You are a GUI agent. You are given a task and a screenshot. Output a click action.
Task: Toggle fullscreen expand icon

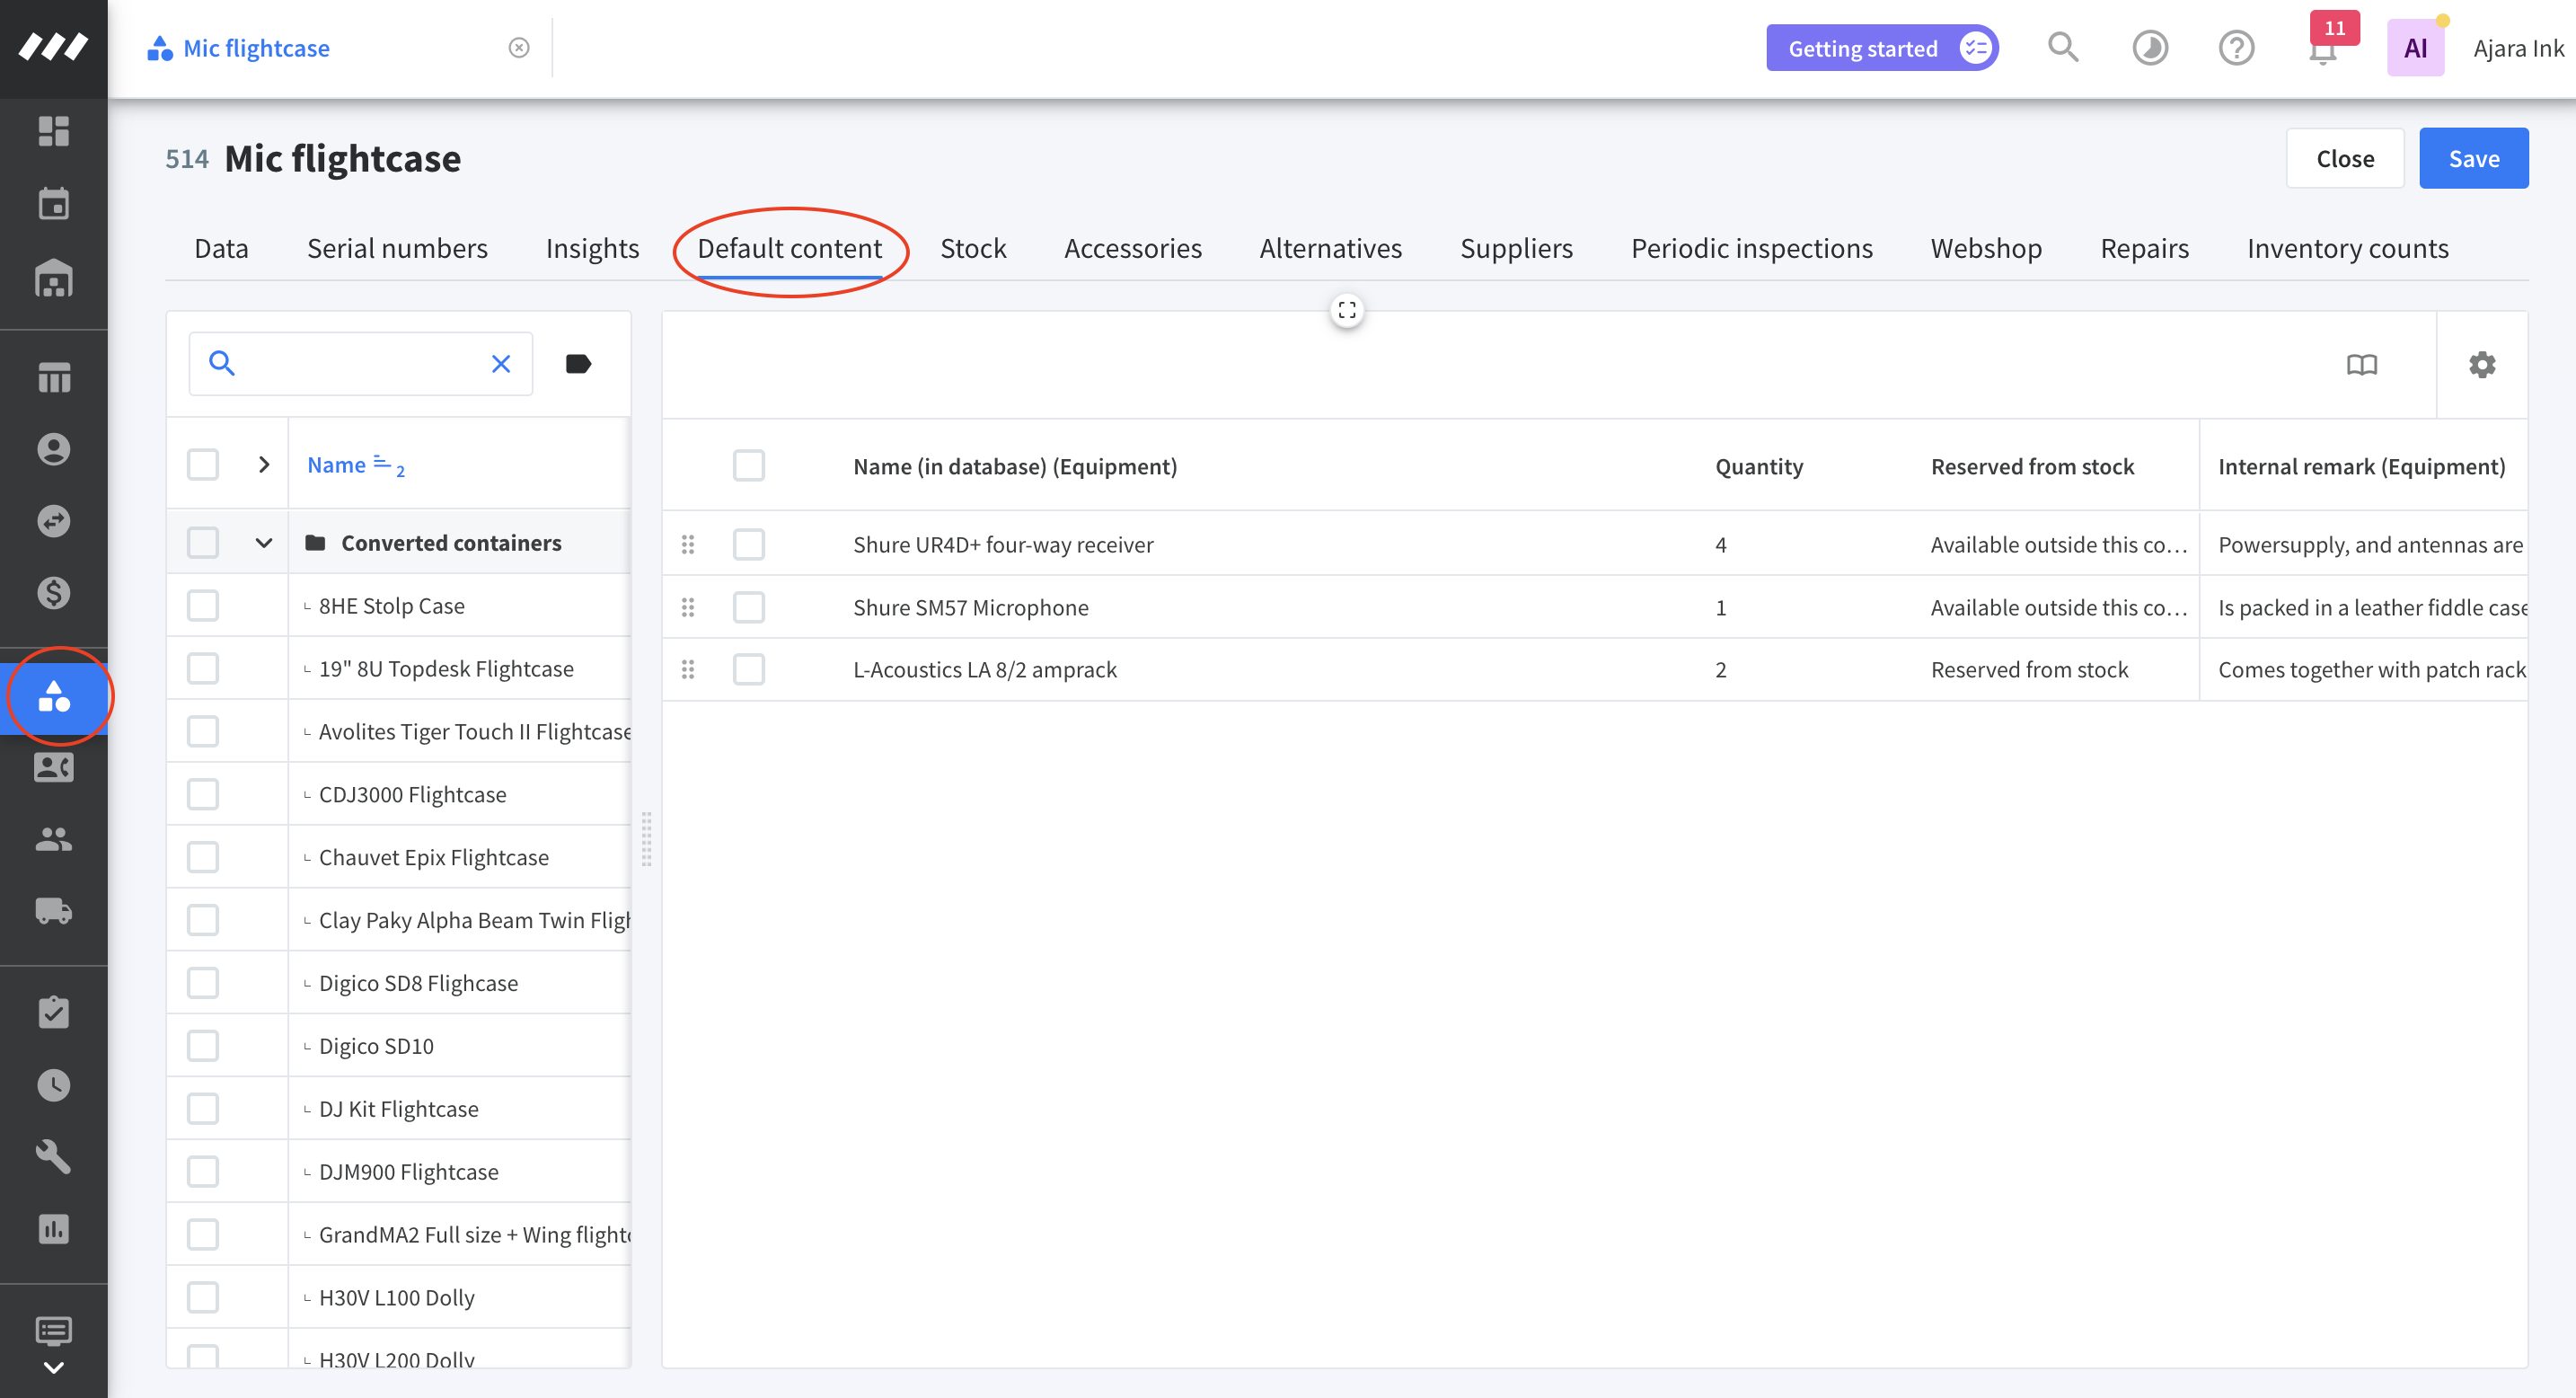coord(1347,310)
